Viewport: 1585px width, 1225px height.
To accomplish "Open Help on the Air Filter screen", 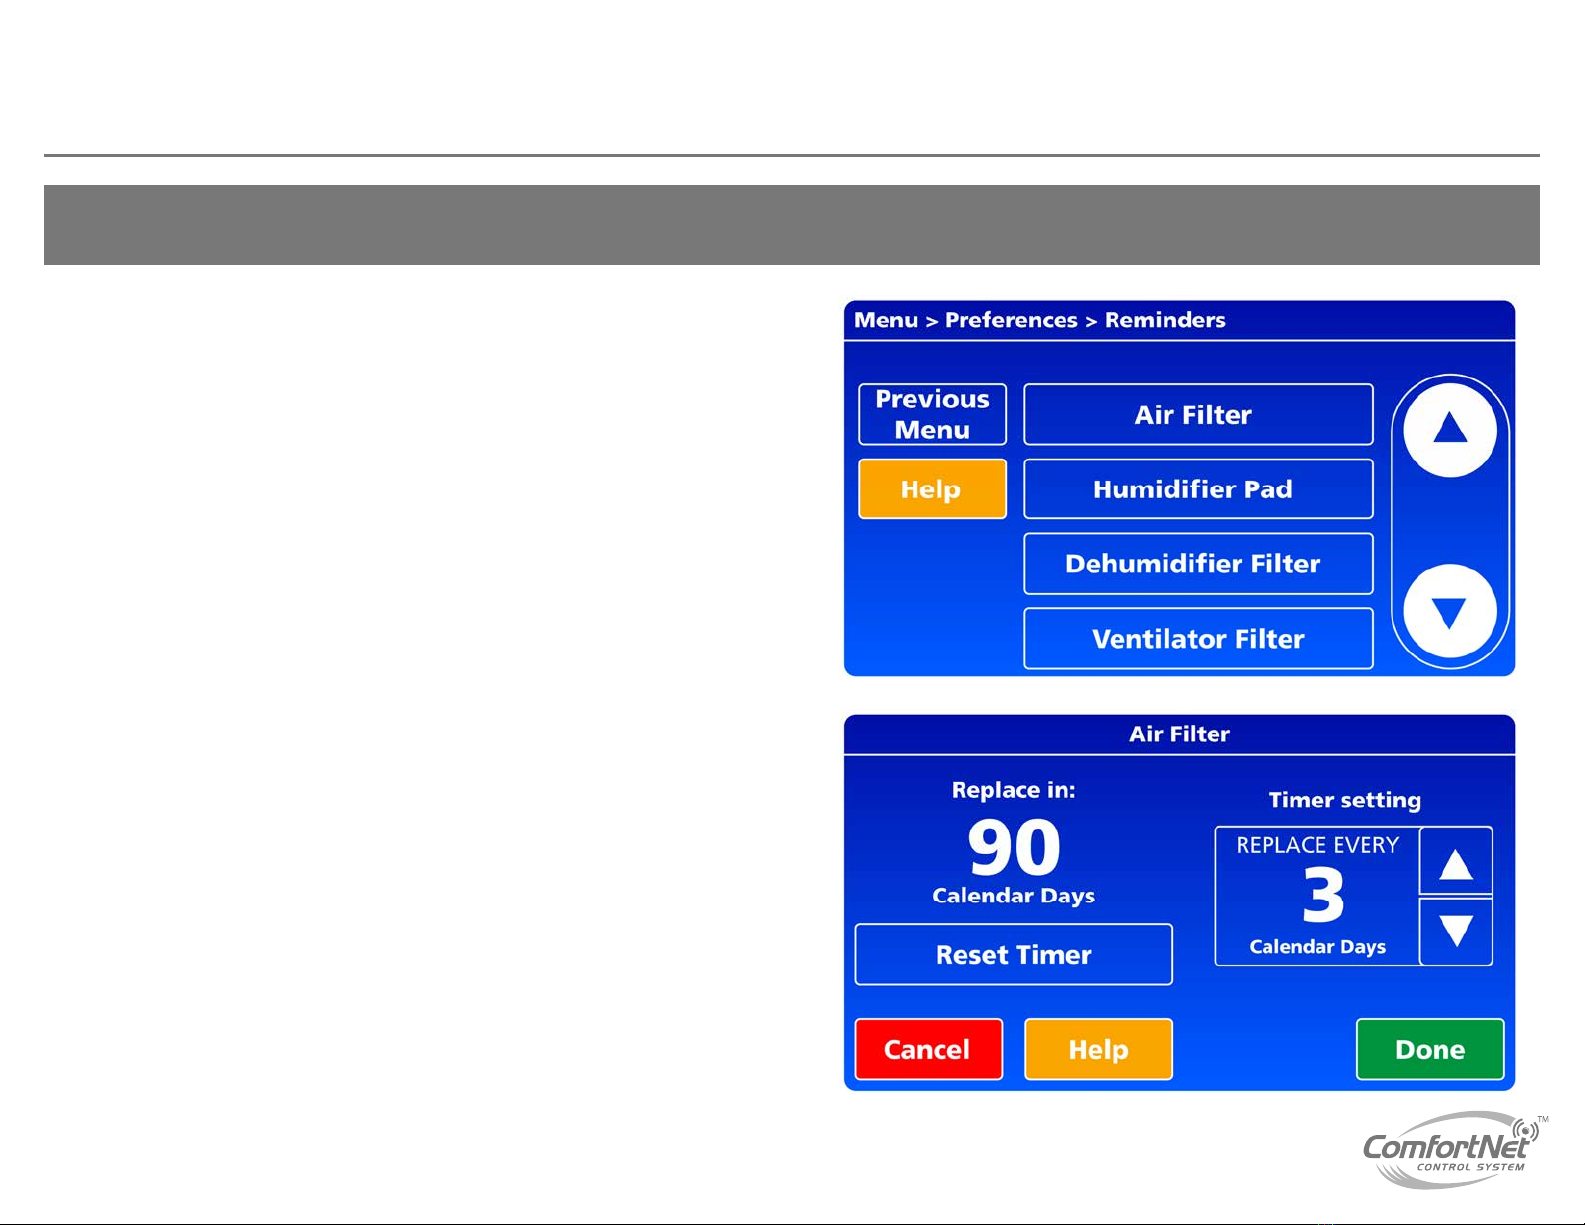I will tap(1098, 1049).
